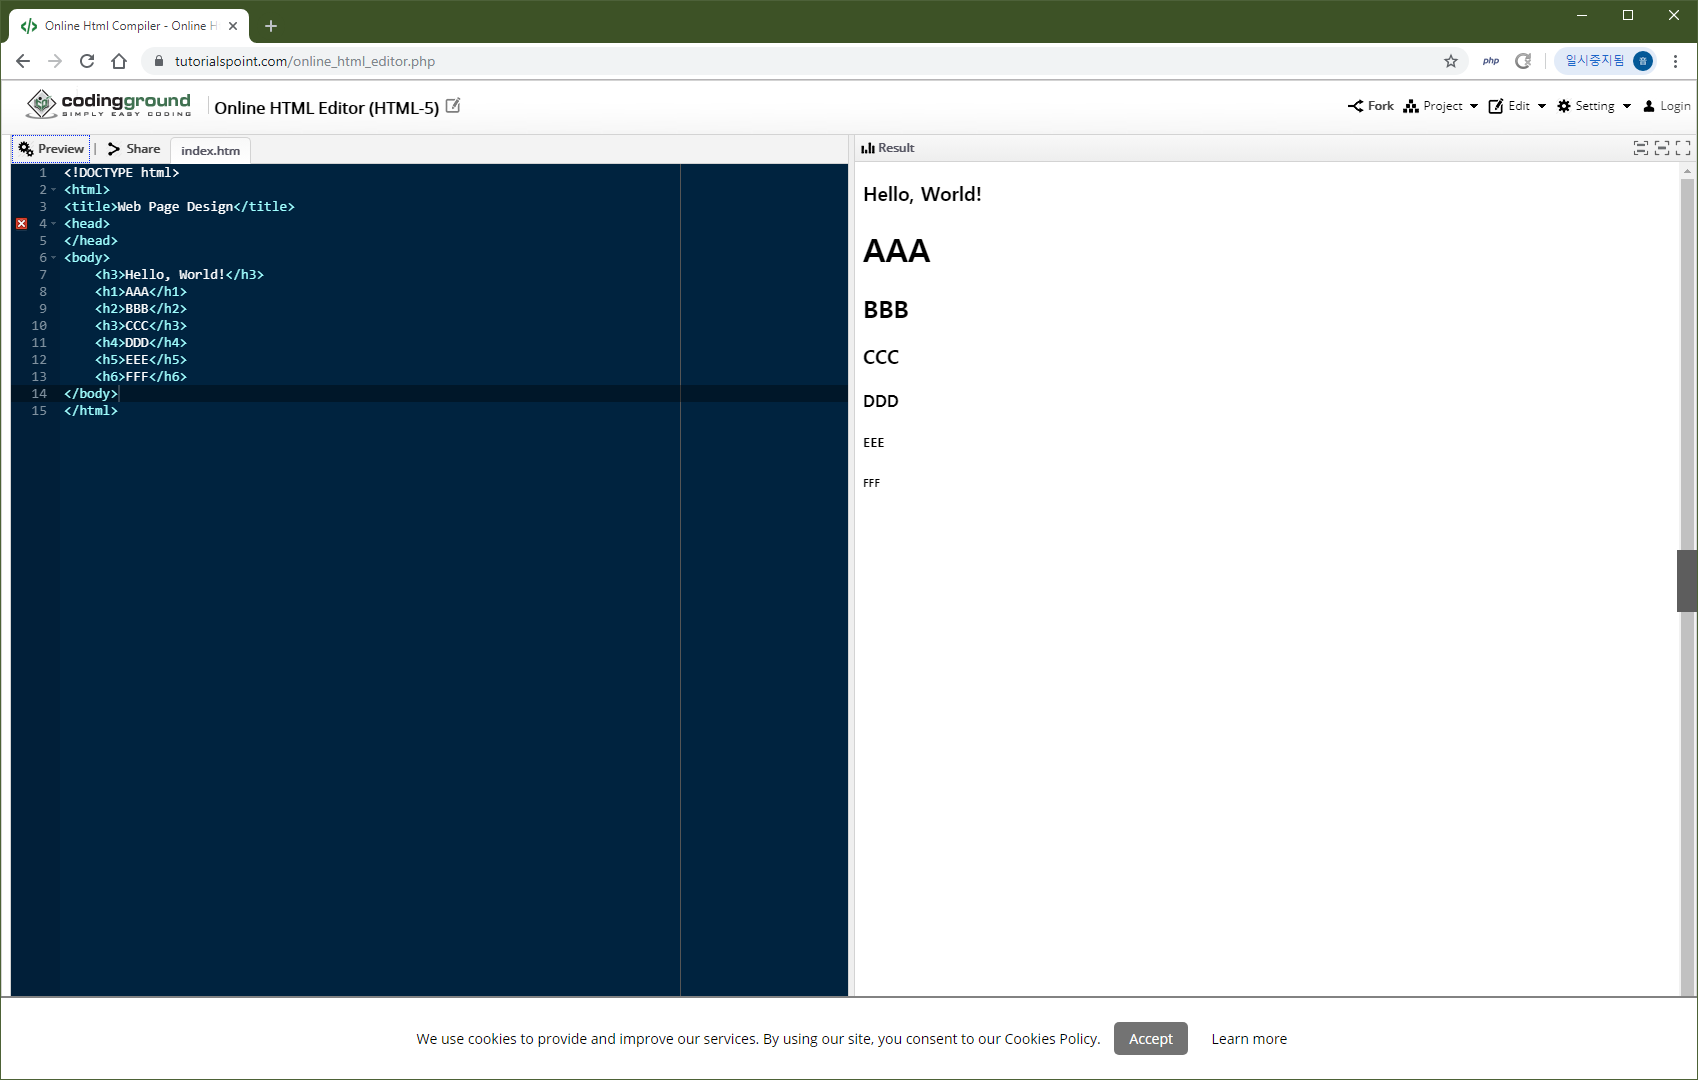
Task: Collapse the head tag fold arrow on line 4
Action: tap(54, 224)
